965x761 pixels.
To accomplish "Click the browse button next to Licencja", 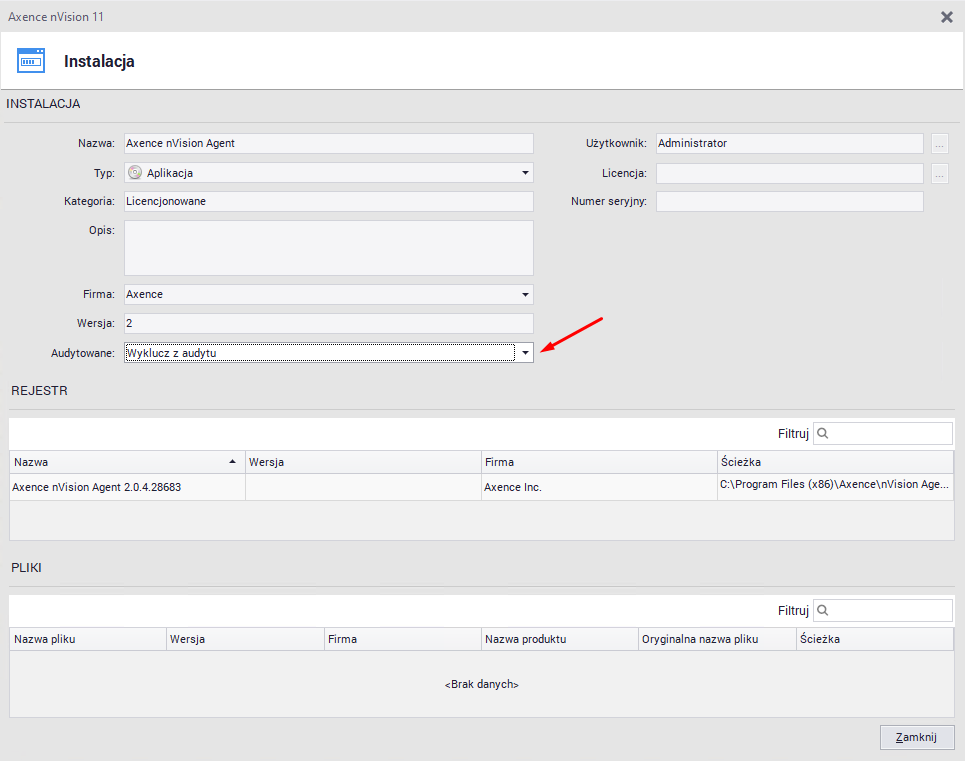I will pos(939,174).
